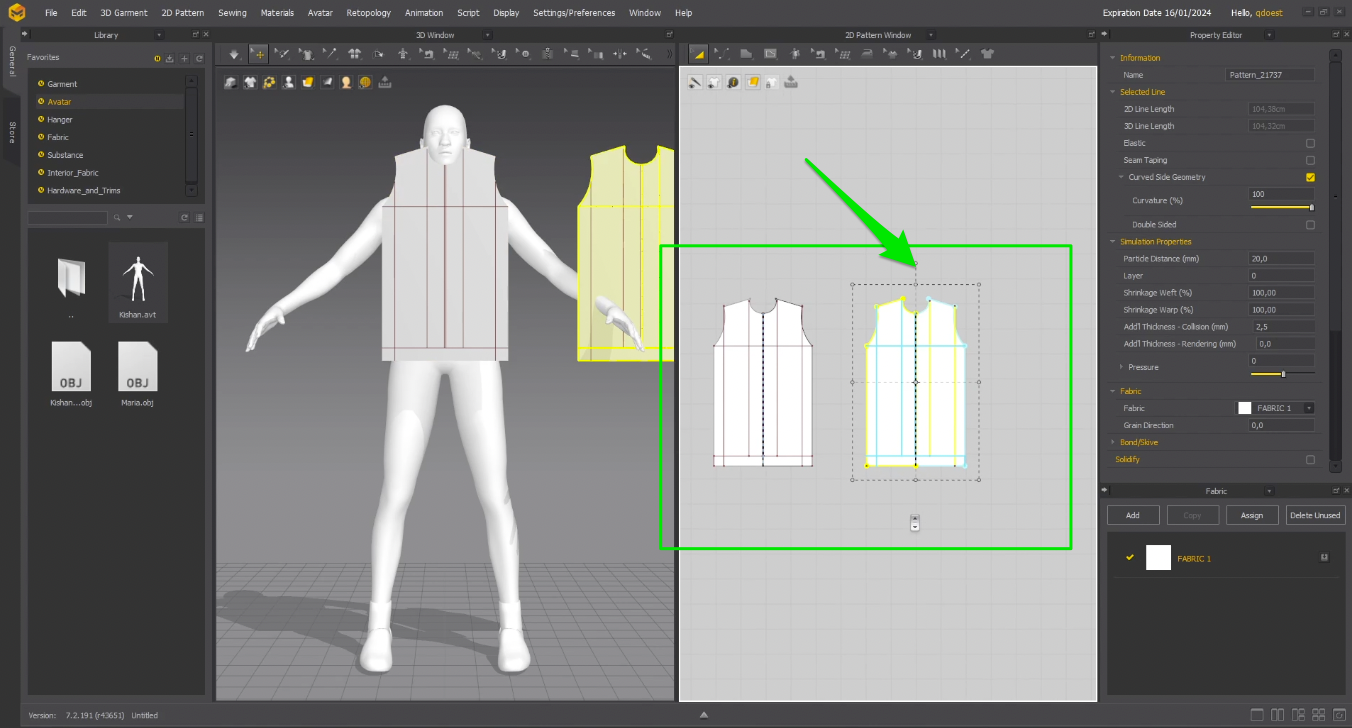Click the button tool icon in 3D toolbar
The image size is (1352, 728).
click(524, 54)
